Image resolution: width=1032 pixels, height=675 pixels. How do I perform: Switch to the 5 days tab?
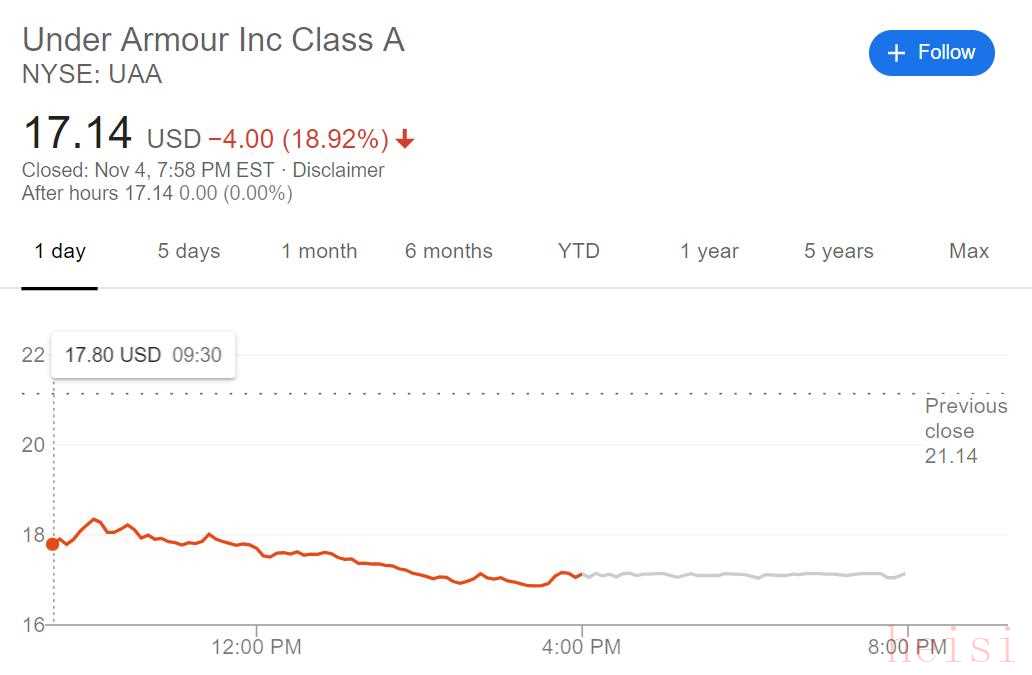188,251
